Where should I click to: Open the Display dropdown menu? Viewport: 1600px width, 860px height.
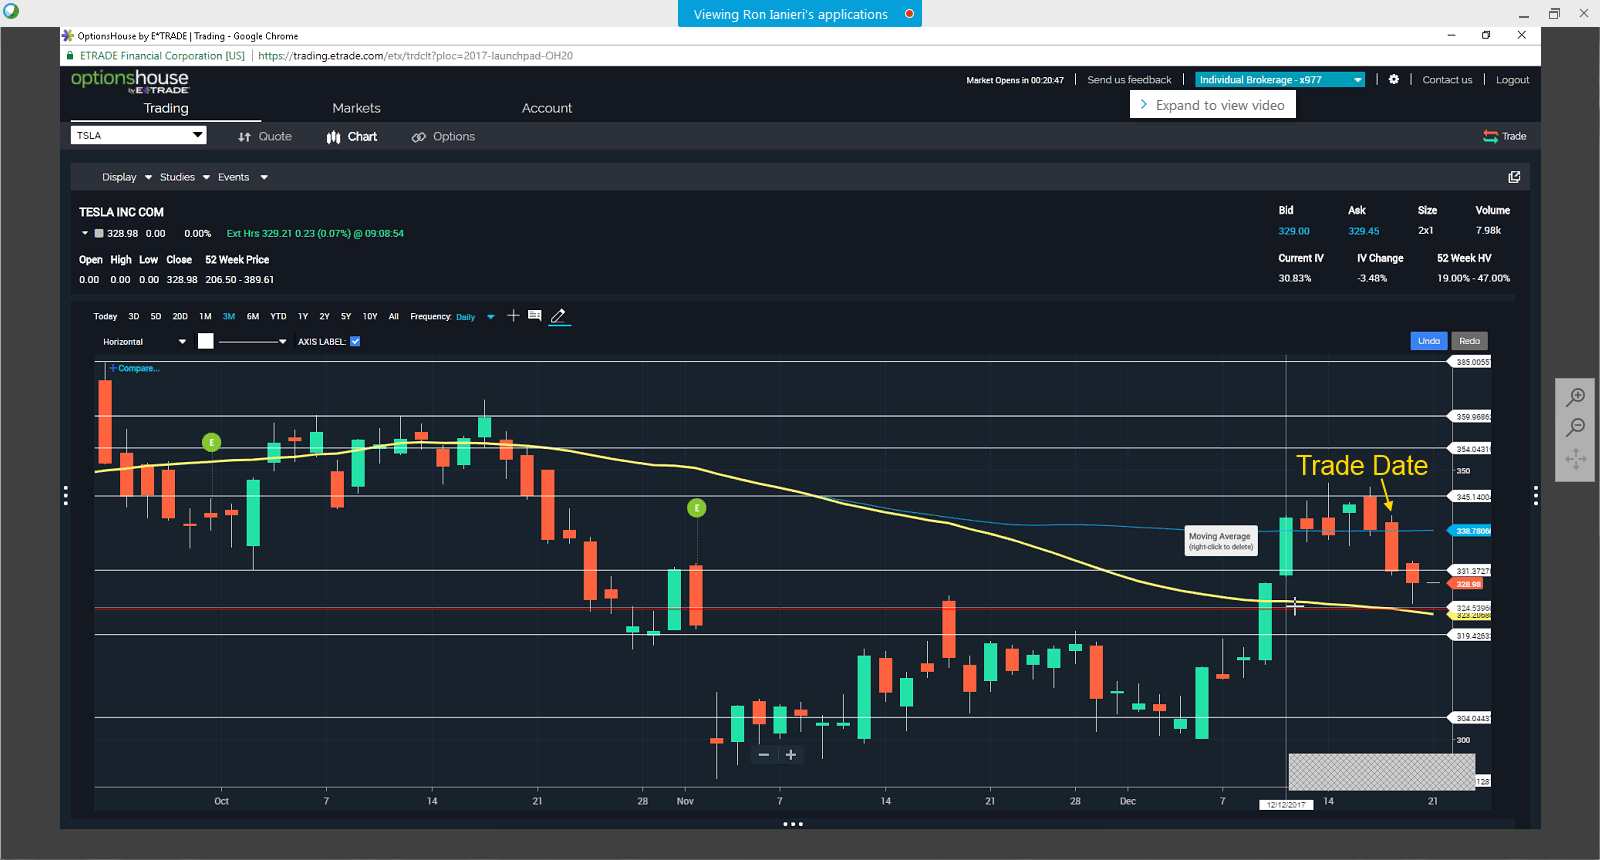click(127, 177)
